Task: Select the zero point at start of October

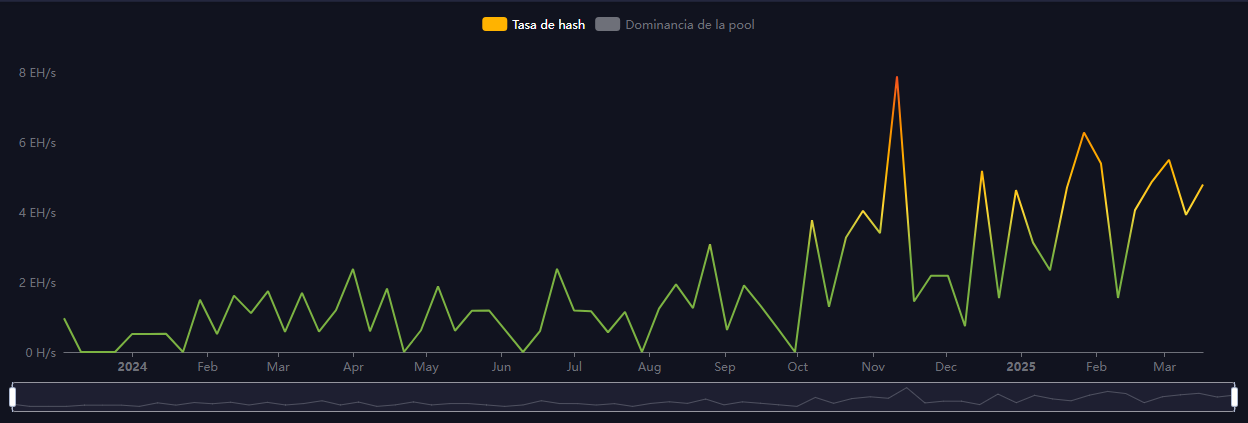Action: click(x=795, y=351)
